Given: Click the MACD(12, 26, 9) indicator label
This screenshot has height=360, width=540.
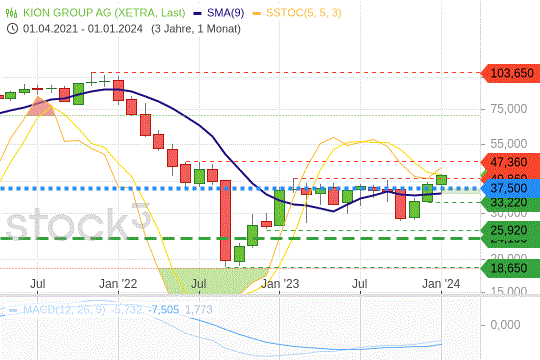Looking at the screenshot, I should 64,310.
